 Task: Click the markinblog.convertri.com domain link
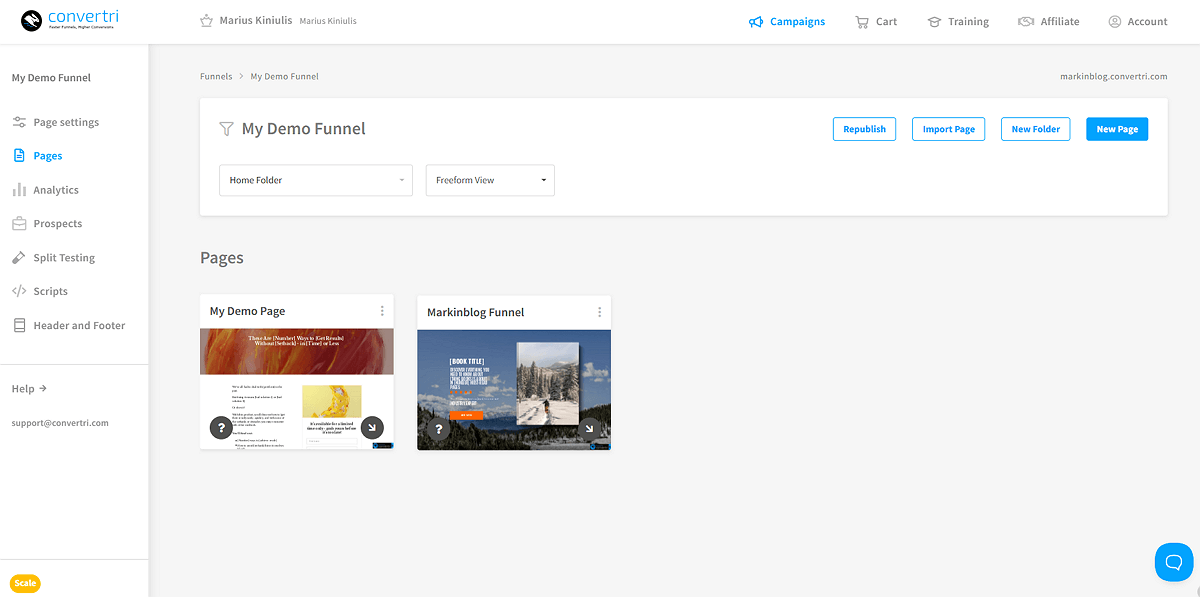pos(1114,76)
